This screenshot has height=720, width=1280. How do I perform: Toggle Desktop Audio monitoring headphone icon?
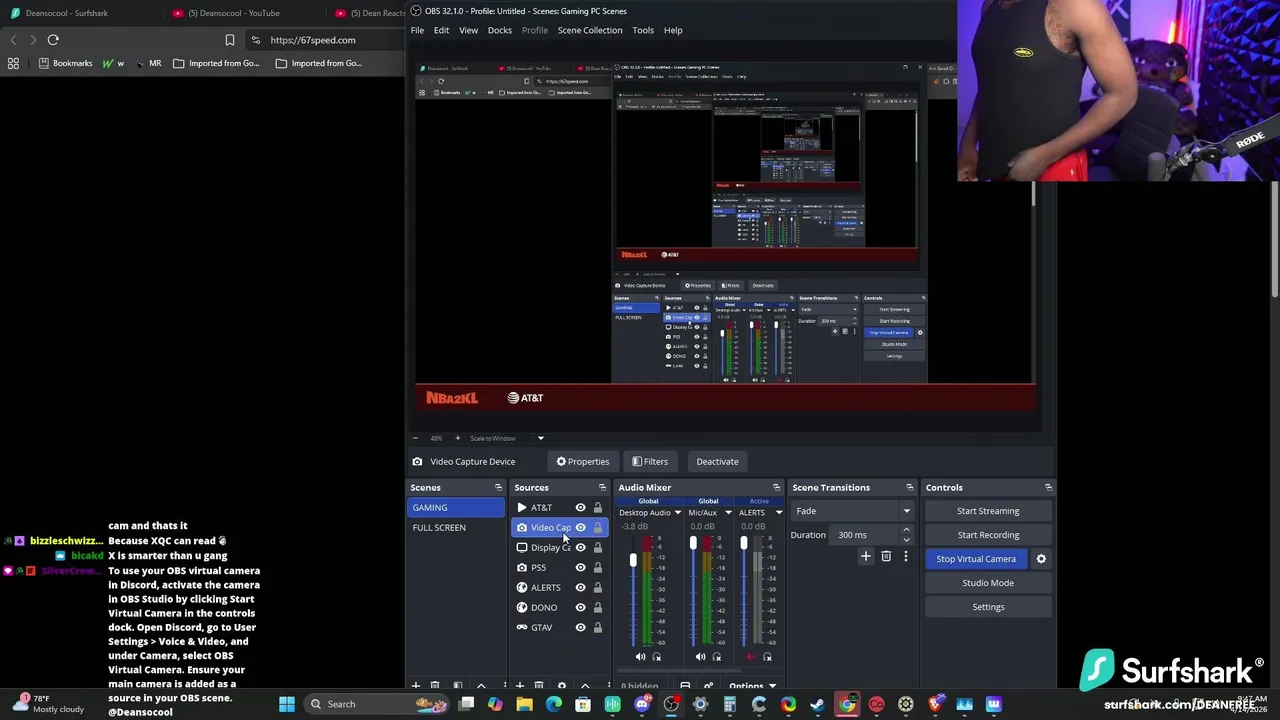tap(657, 657)
